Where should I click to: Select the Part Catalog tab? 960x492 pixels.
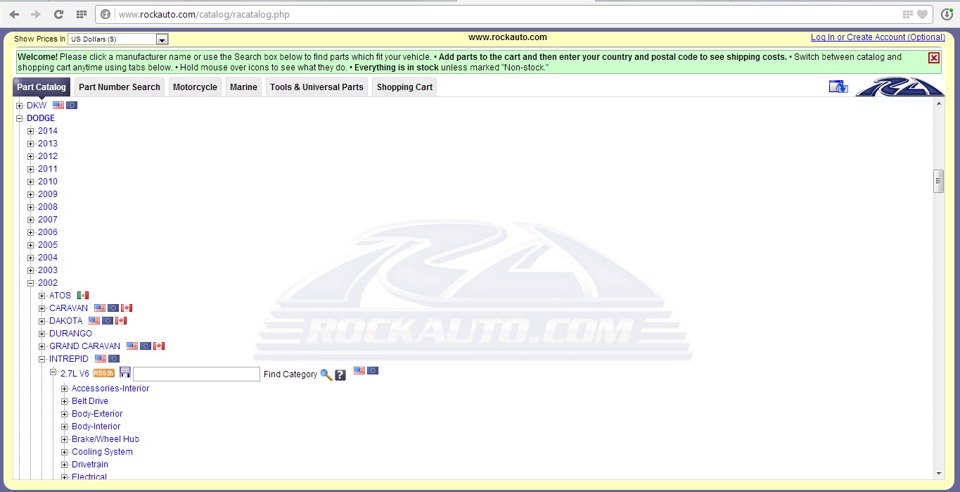42,87
